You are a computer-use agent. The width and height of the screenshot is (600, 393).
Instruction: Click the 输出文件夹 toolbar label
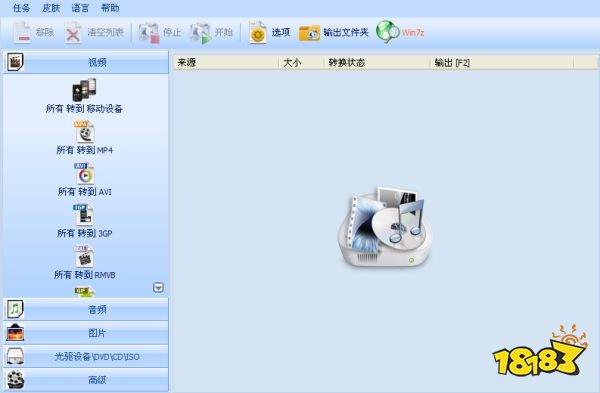[346, 32]
